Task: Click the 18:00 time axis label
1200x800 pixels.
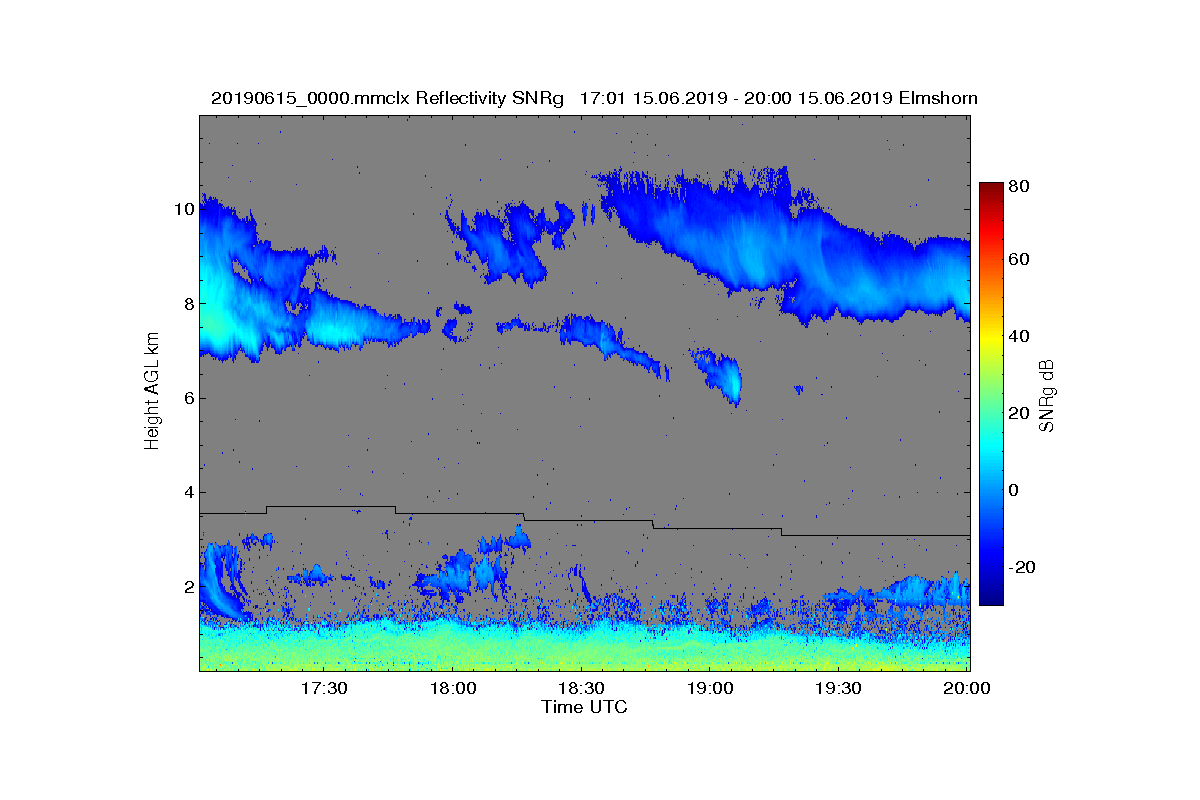Action: pos(452,688)
